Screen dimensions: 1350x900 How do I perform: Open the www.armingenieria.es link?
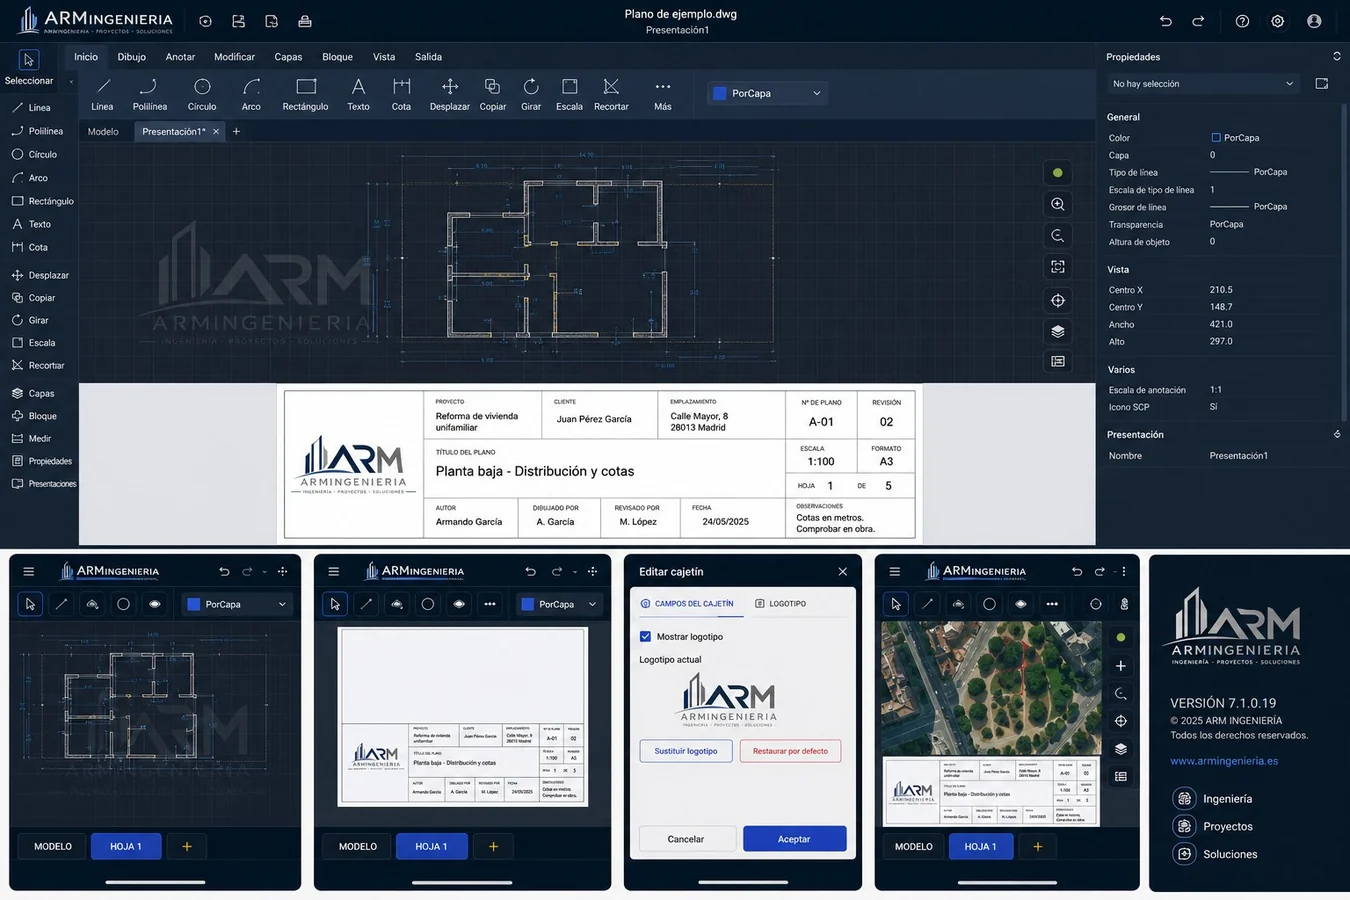click(x=1224, y=761)
